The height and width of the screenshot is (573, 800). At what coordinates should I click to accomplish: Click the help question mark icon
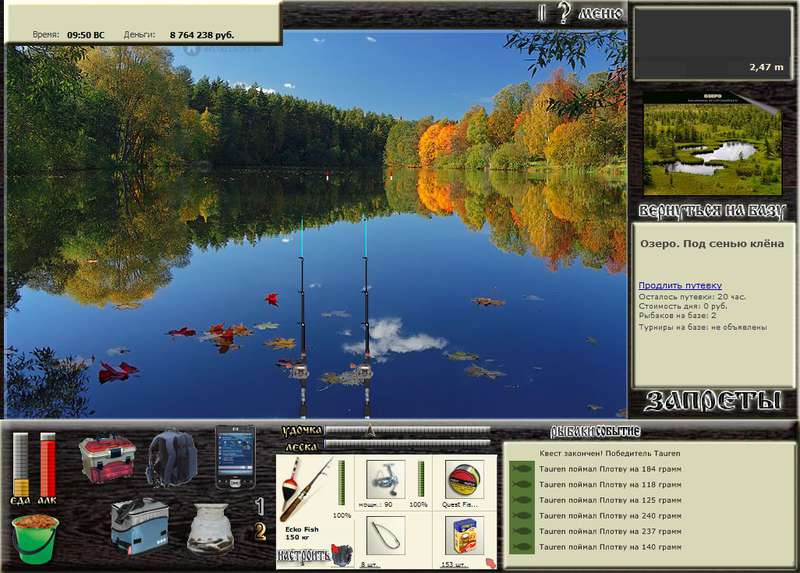pos(563,13)
